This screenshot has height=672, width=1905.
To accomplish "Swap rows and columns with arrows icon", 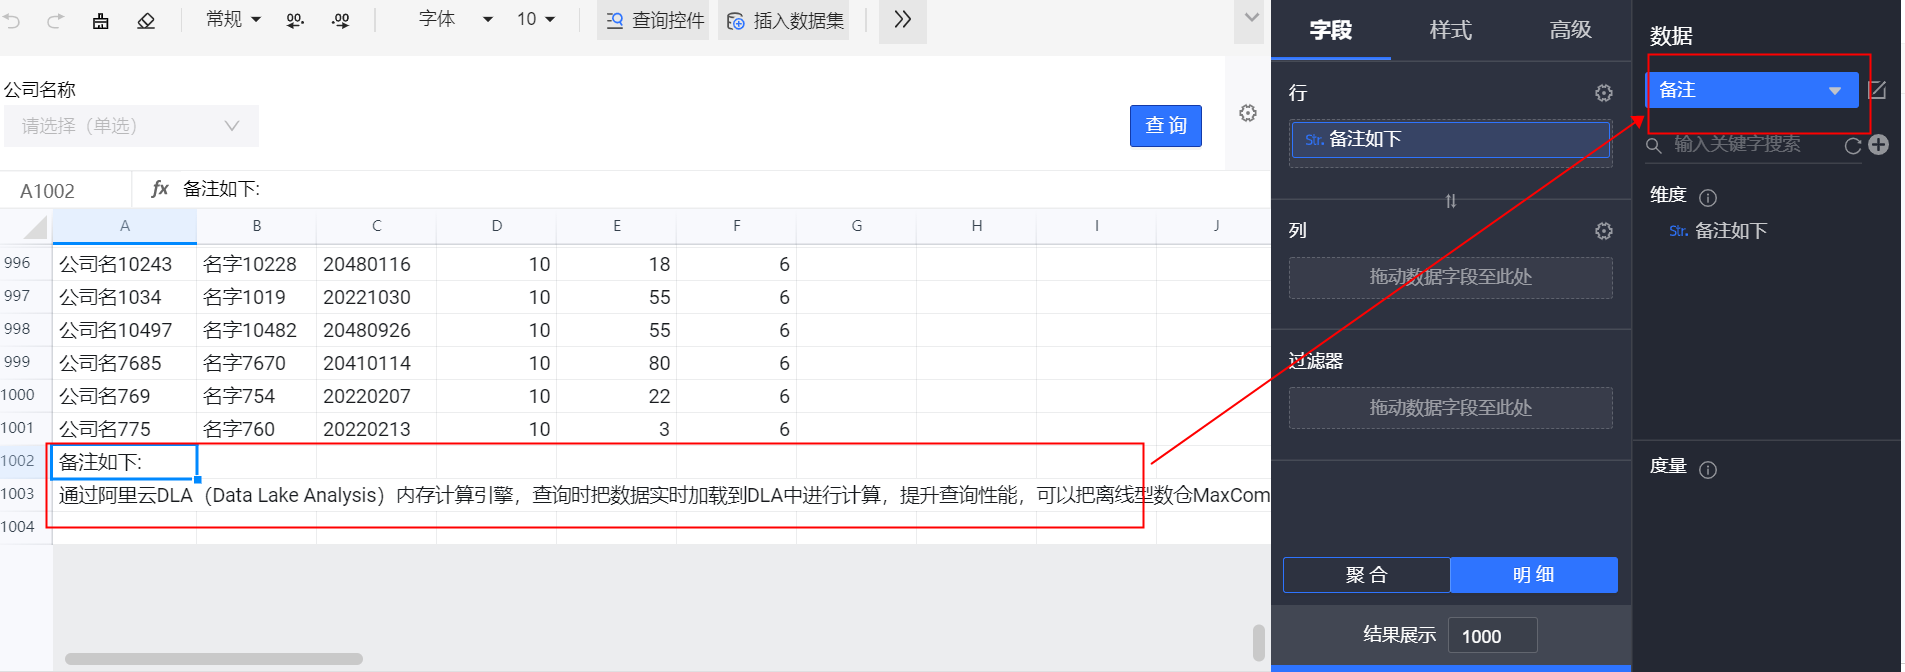I will click(x=1450, y=201).
